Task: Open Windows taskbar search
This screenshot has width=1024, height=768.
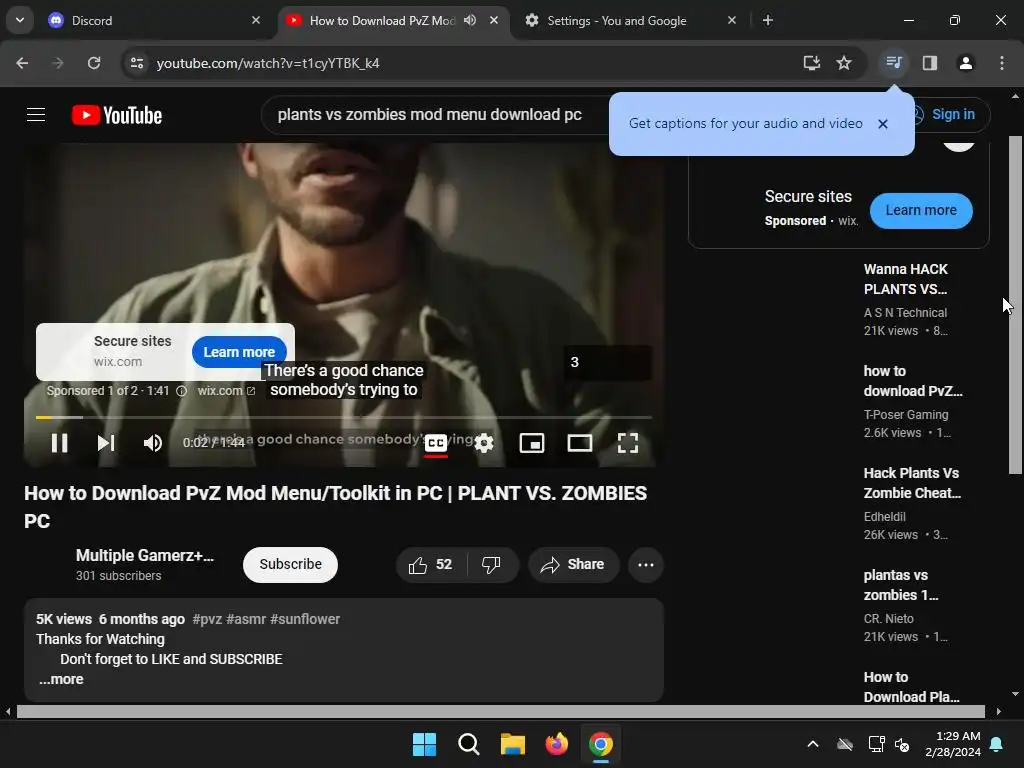Action: 468,744
